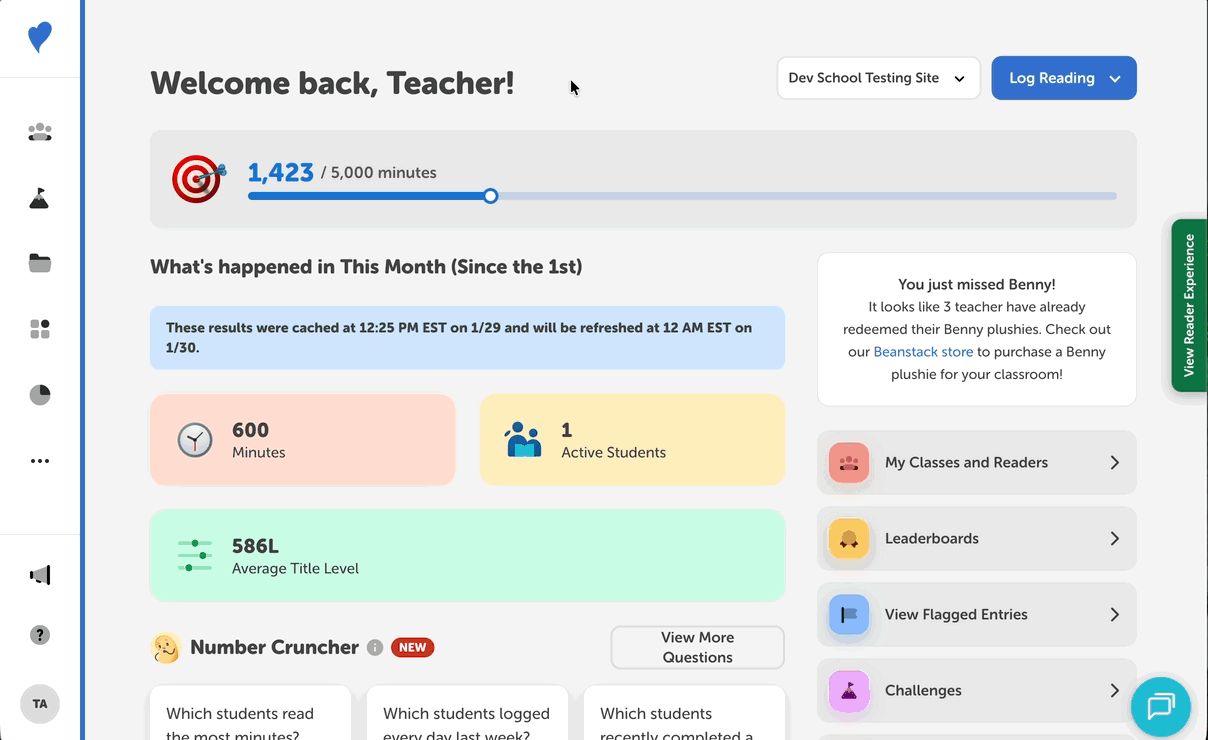Click the minutes goal progress slider handle
Screen dimensions: 1208x740
click(x=491, y=196)
